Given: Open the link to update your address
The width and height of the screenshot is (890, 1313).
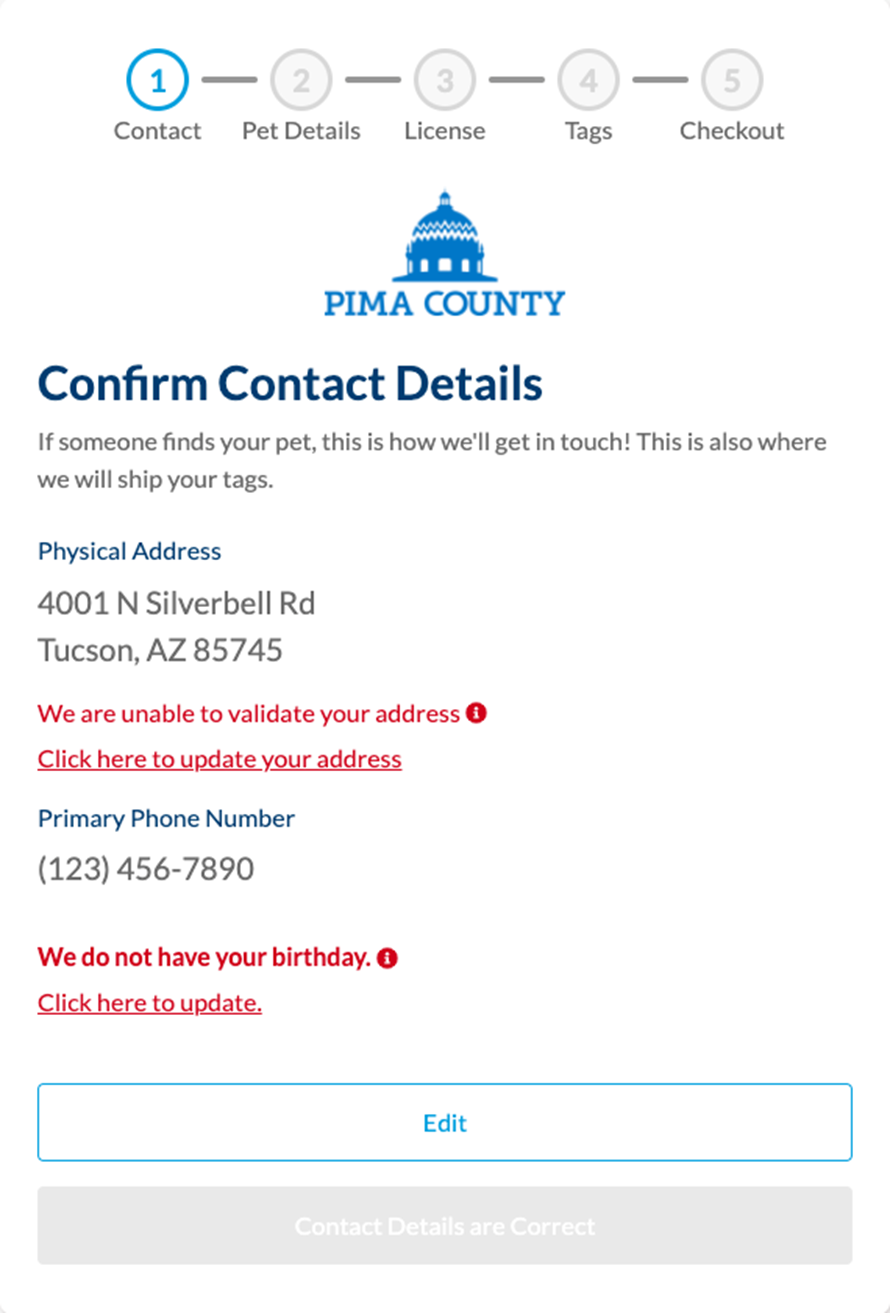Looking at the screenshot, I should (218, 759).
